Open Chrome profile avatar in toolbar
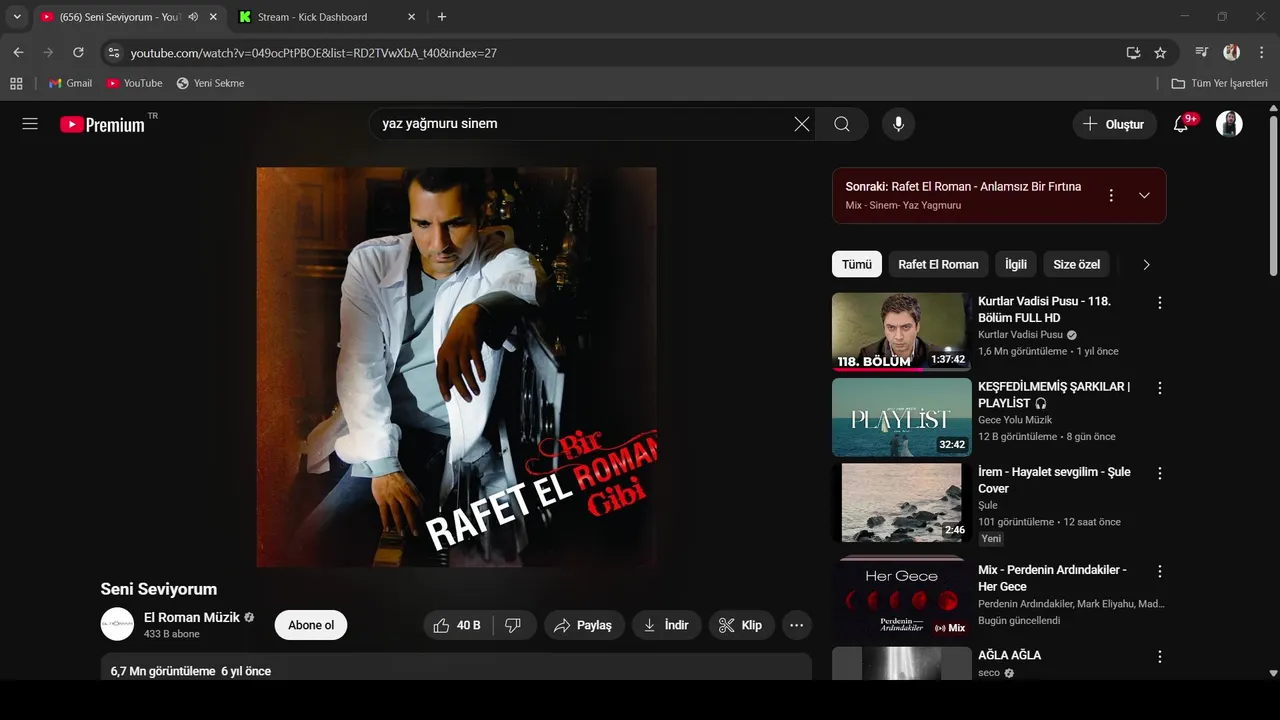This screenshot has width=1280, height=720. 1231,52
